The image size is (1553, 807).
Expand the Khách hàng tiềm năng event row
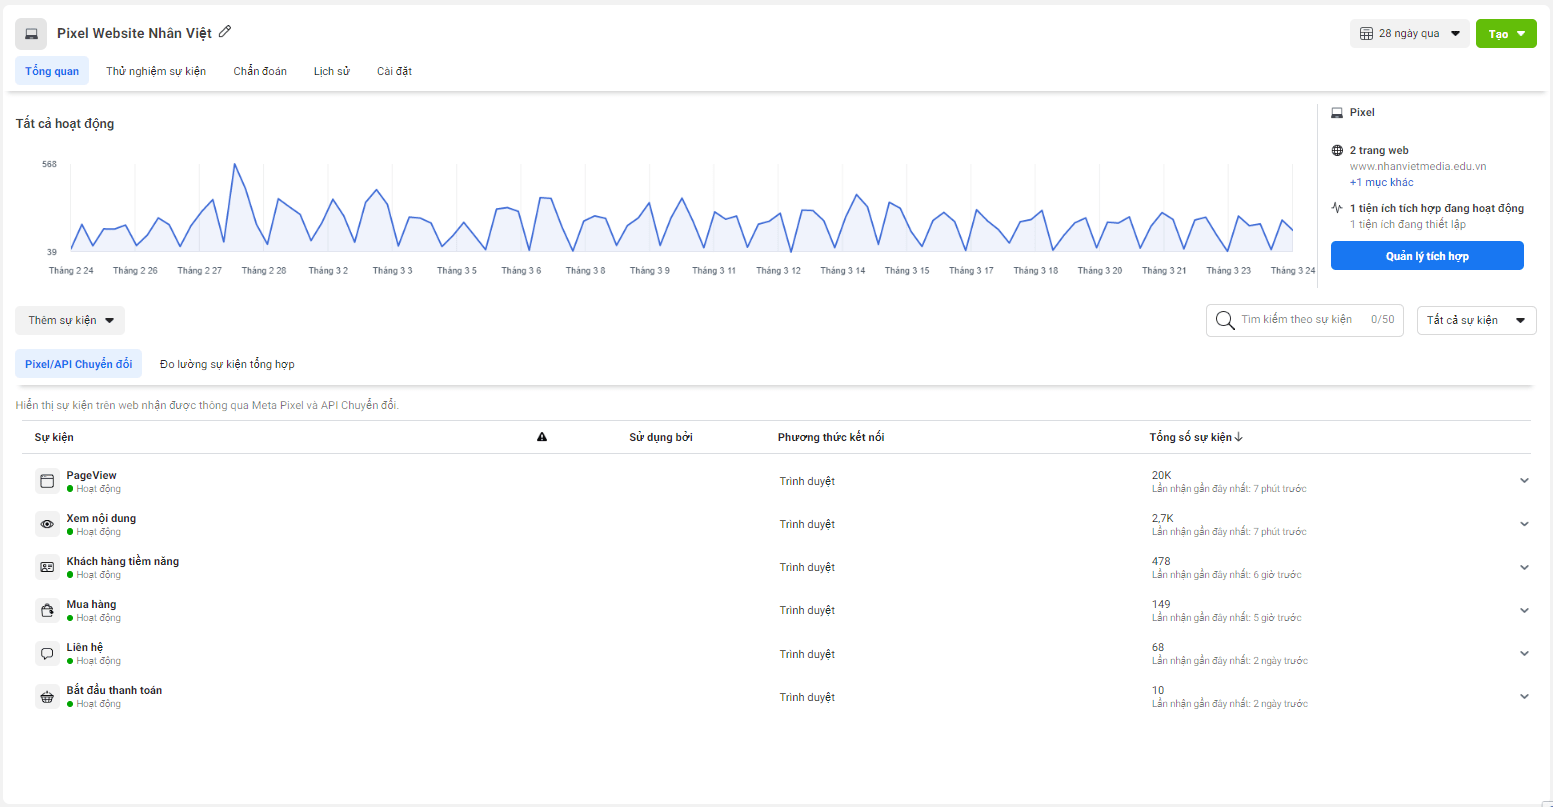pyautogui.click(x=1524, y=567)
